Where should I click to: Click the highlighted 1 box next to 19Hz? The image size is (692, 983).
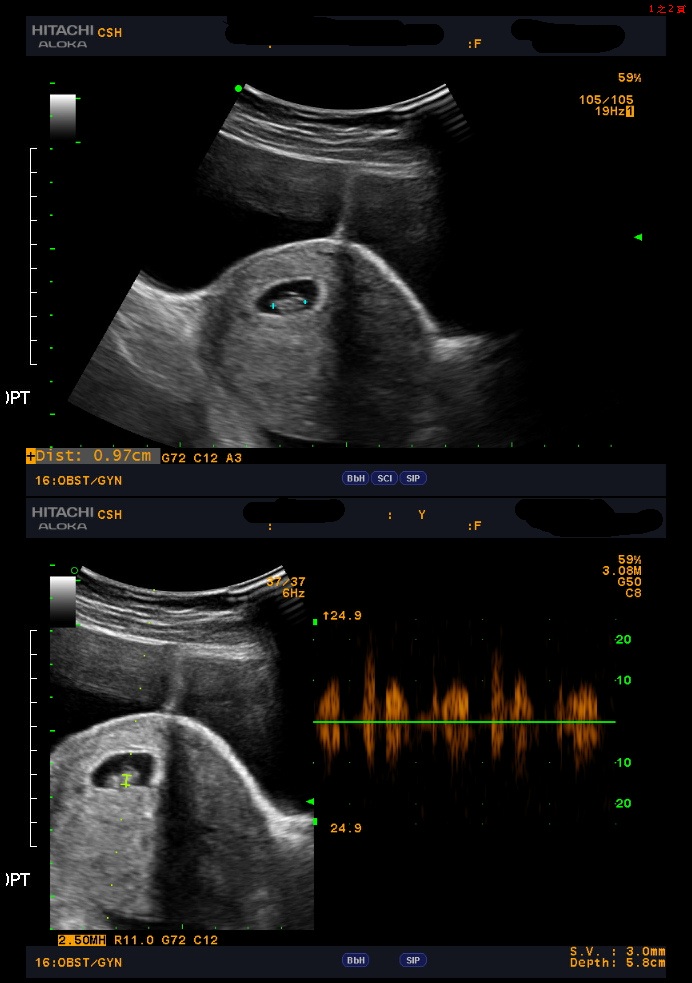click(x=630, y=111)
